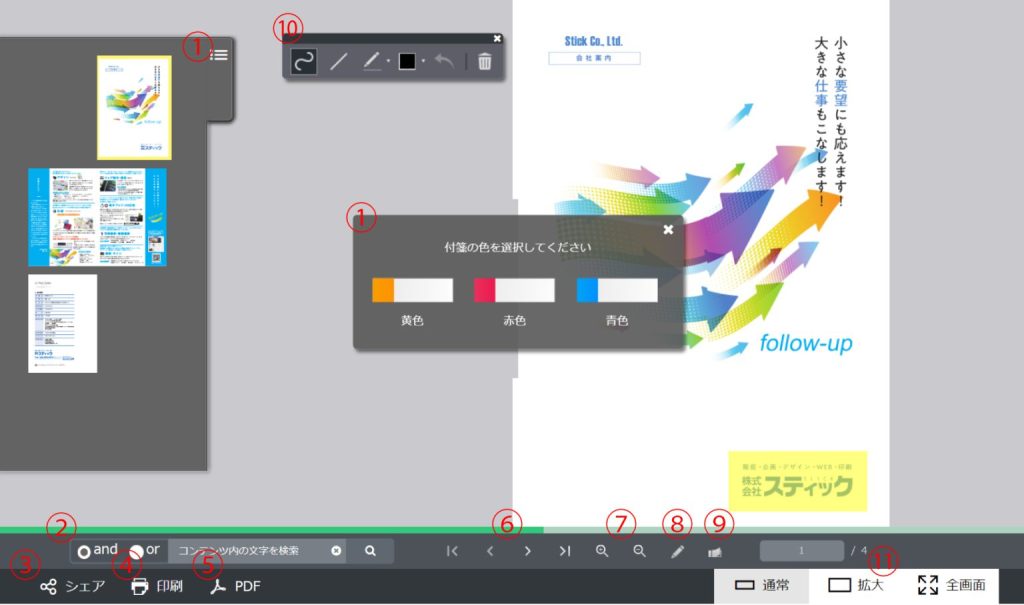Select the straight line drawing tool

[x=339, y=62]
